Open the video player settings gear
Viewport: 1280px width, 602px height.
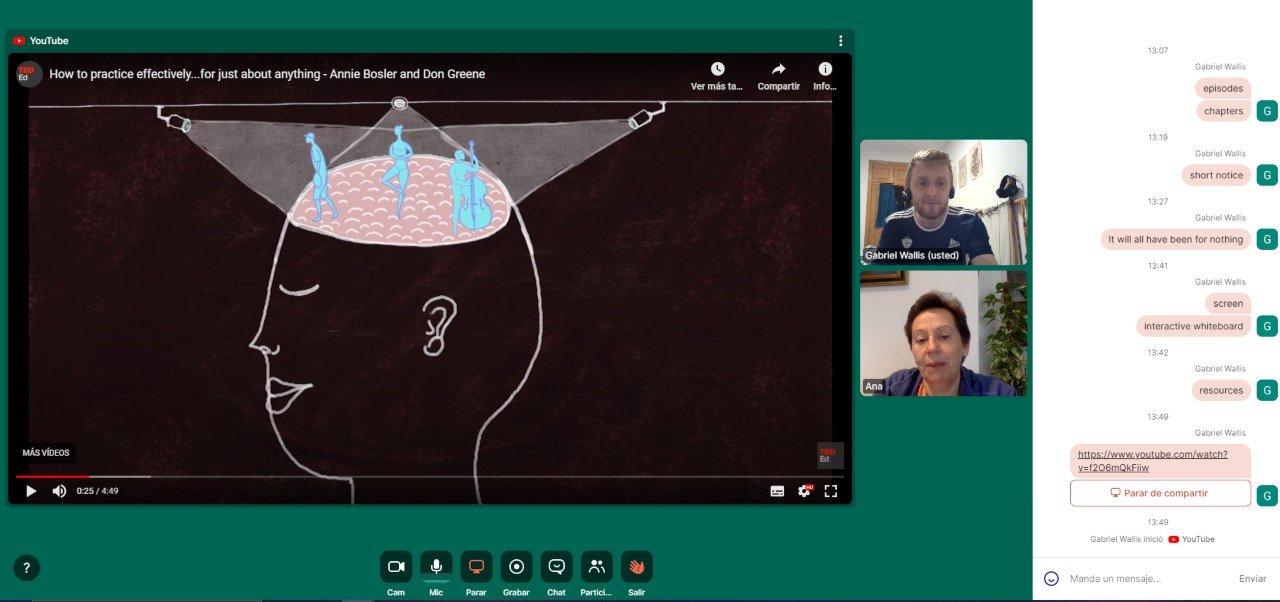point(804,491)
